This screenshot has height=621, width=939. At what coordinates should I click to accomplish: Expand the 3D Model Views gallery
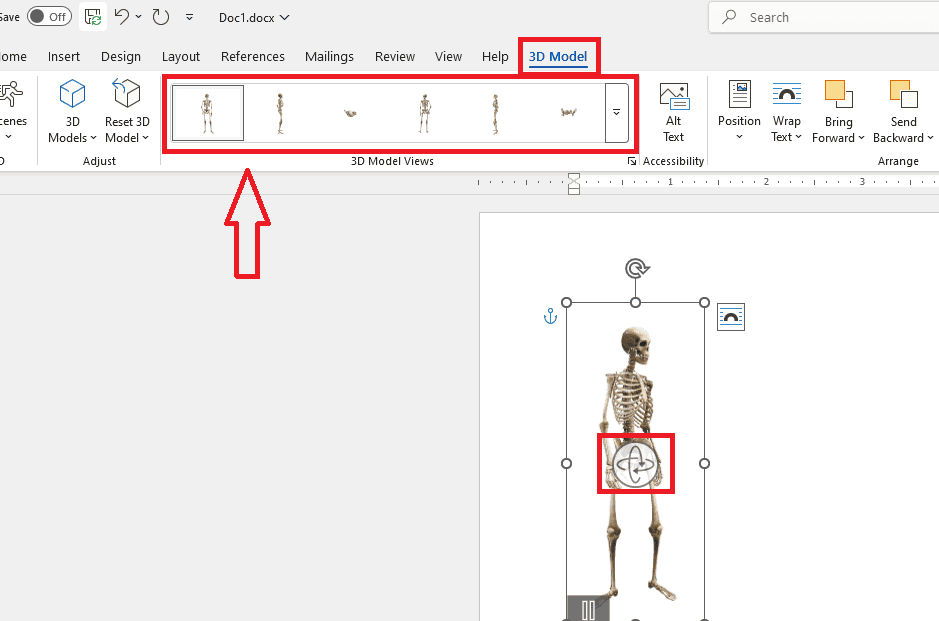coord(616,113)
